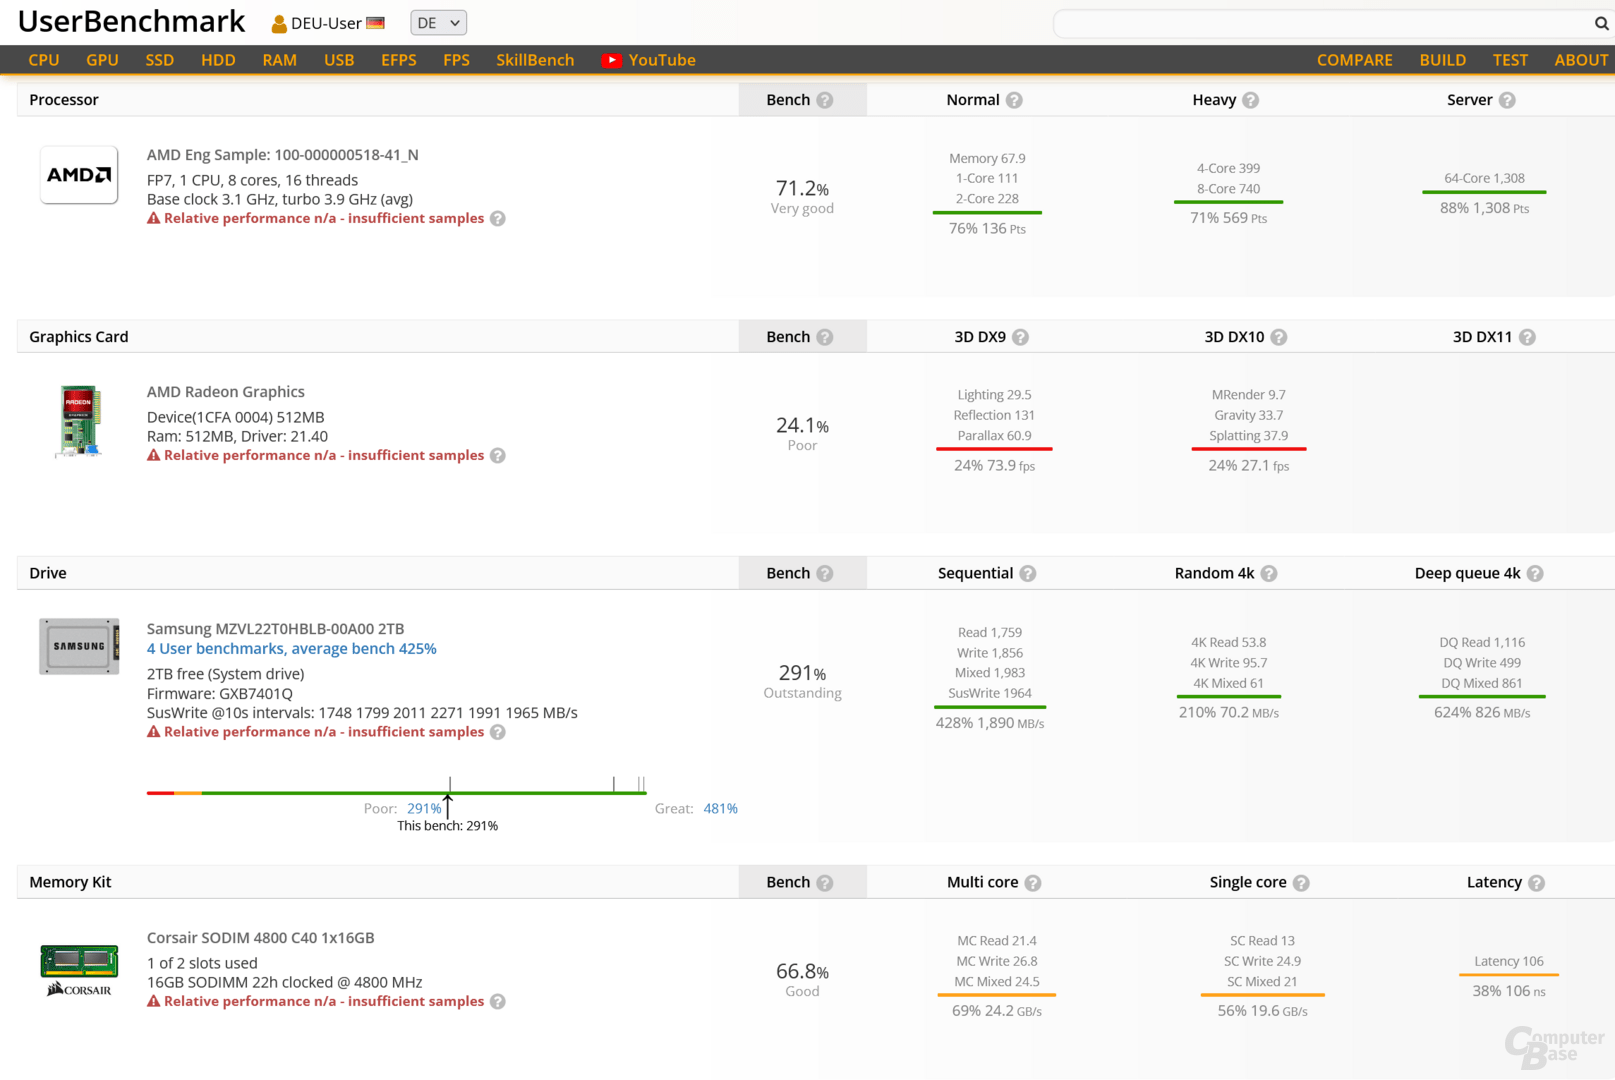Image resolution: width=1615 pixels, height=1080 pixels.
Task: Click the Poor 291% link
Action: tap(424, 808)
